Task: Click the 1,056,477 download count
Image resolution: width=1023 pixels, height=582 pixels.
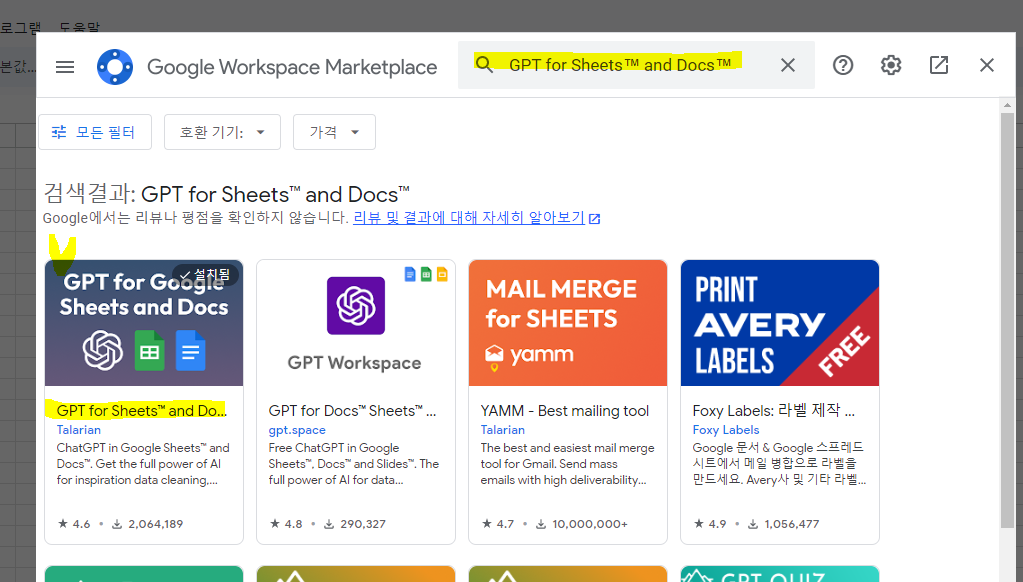Action: click(784, 524)
